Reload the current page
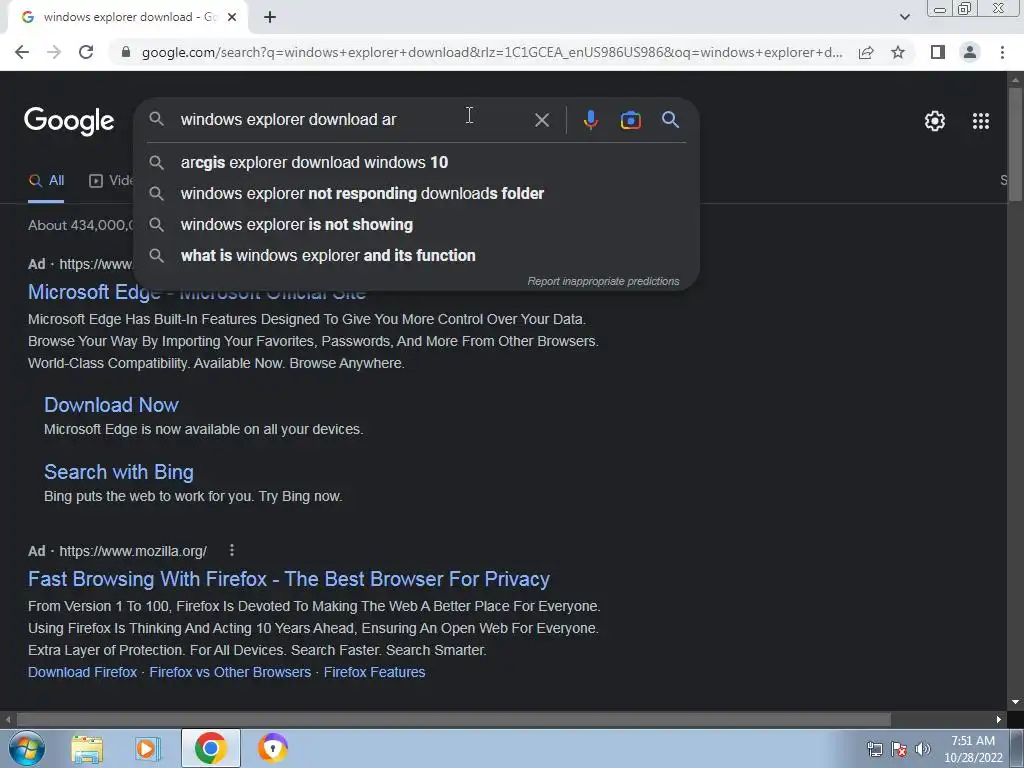1024x768 pixels. 86,52
